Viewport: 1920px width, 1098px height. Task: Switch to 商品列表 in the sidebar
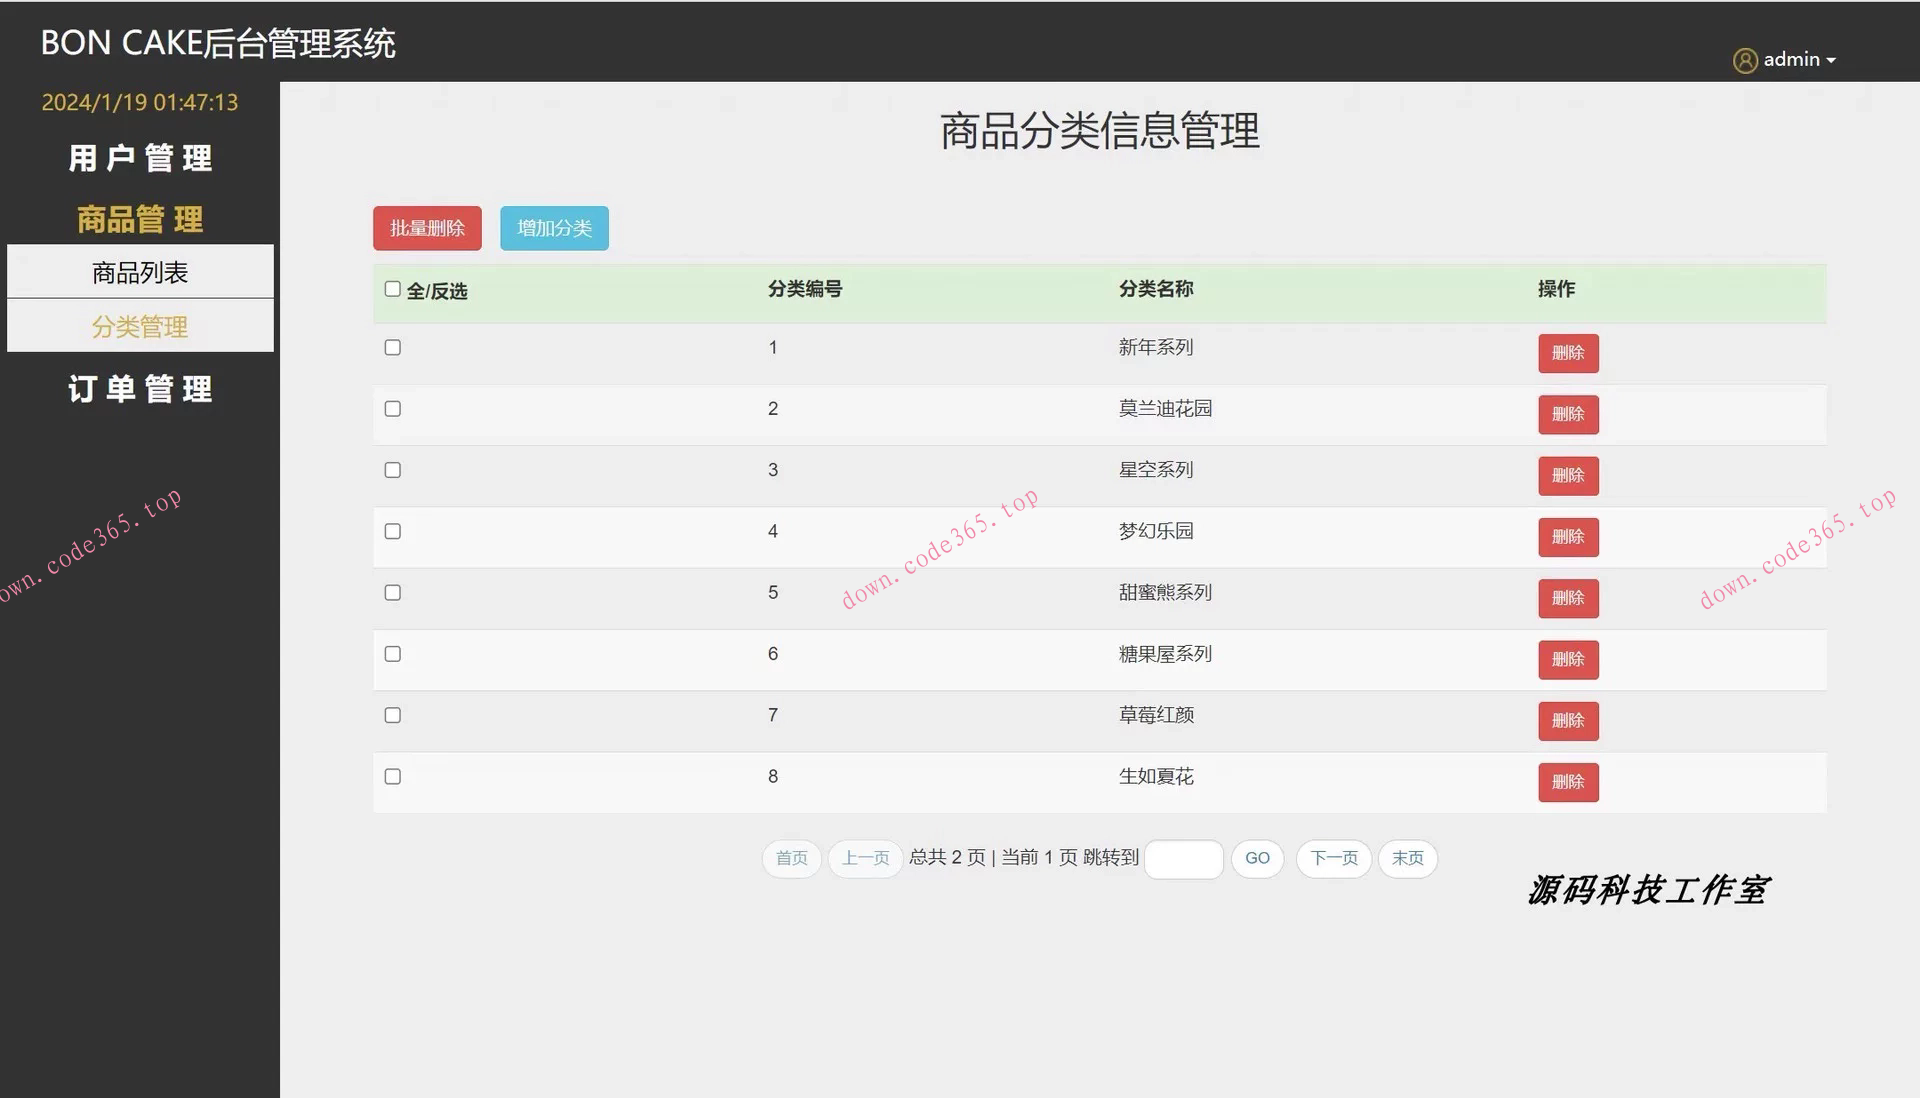click(x=140, y=271)
